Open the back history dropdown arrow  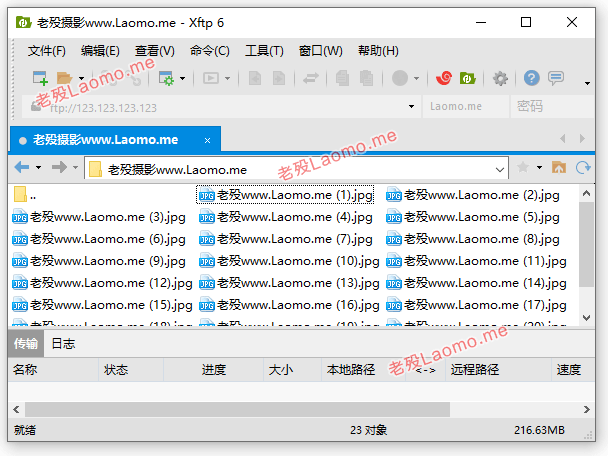point(38,168)
